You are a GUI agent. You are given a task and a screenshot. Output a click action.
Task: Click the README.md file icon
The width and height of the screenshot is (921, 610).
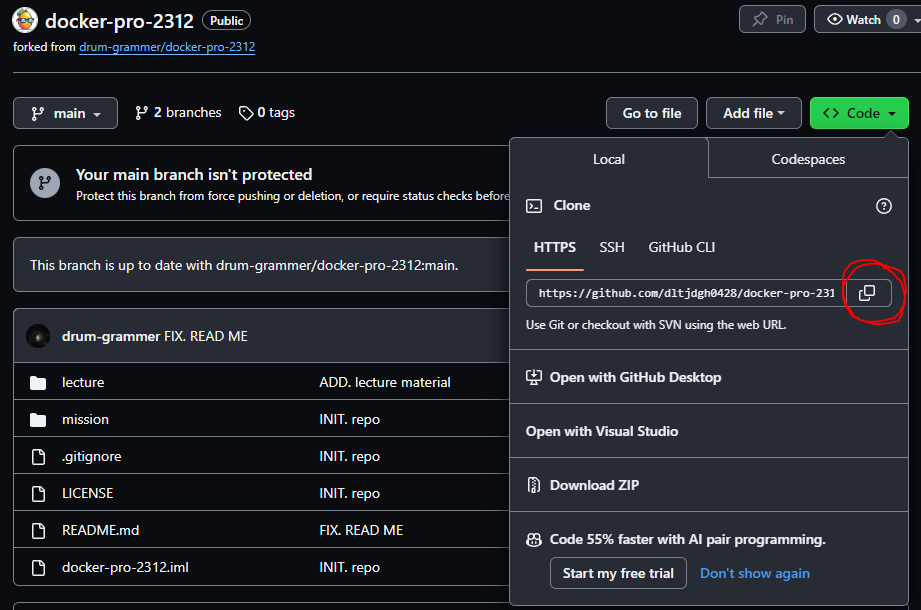pyautogui.click(x=38, y=531)
